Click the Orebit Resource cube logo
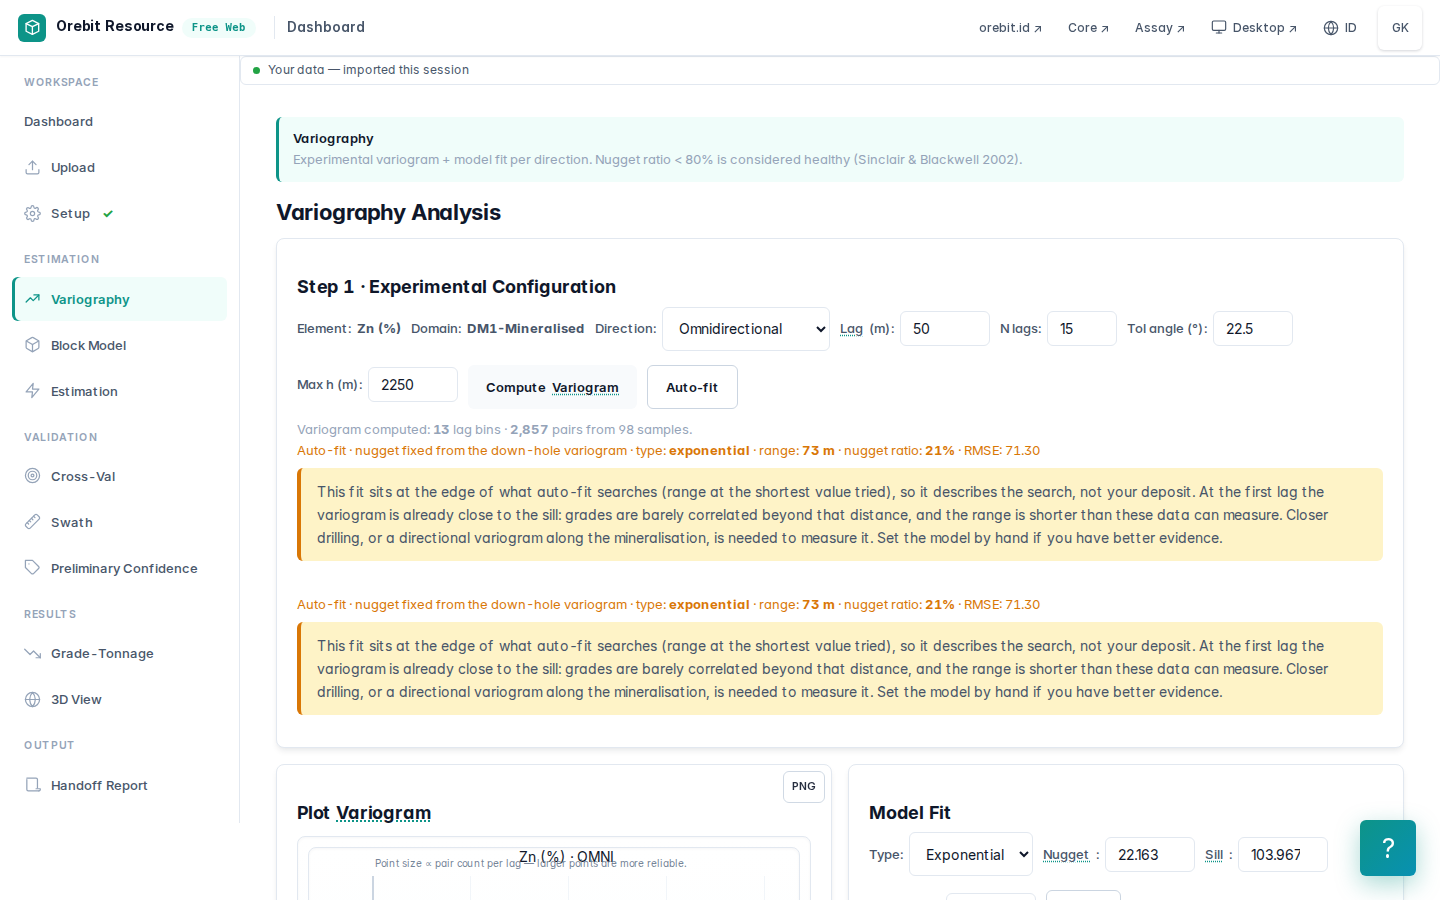 32,28
